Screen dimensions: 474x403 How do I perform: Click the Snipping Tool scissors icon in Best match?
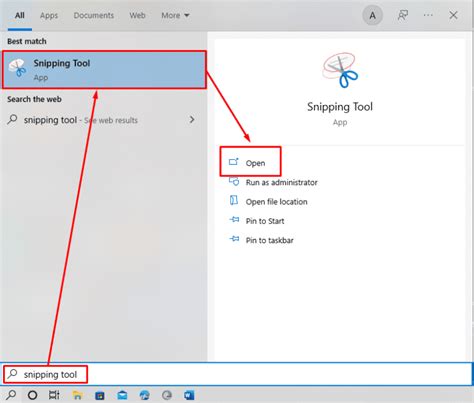coord(17,68)
